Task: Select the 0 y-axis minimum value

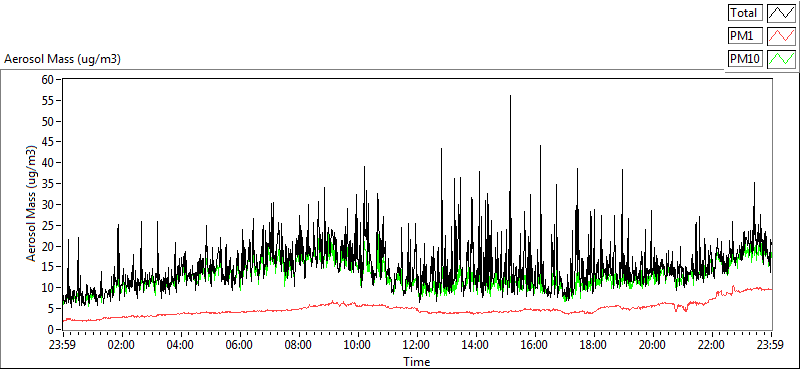Action: point(51,329)
